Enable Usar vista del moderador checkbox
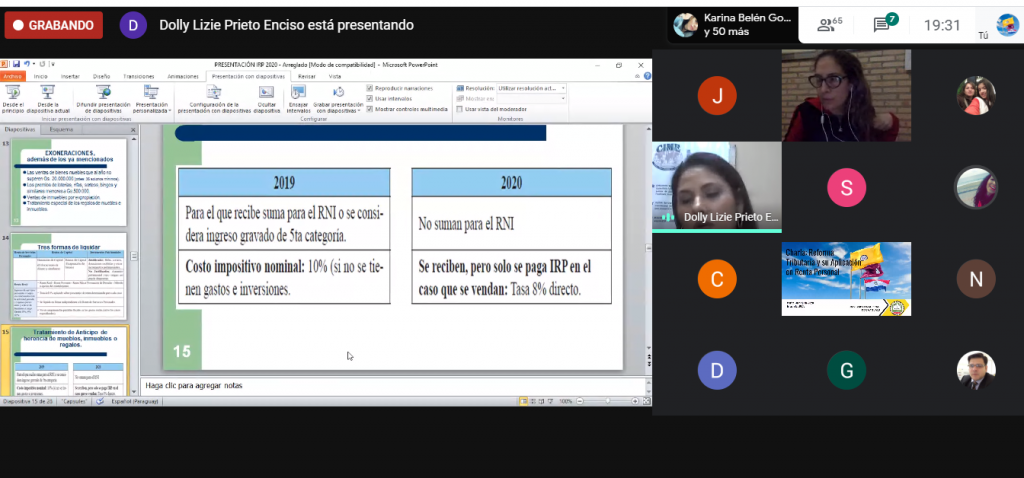 [459, 108]
